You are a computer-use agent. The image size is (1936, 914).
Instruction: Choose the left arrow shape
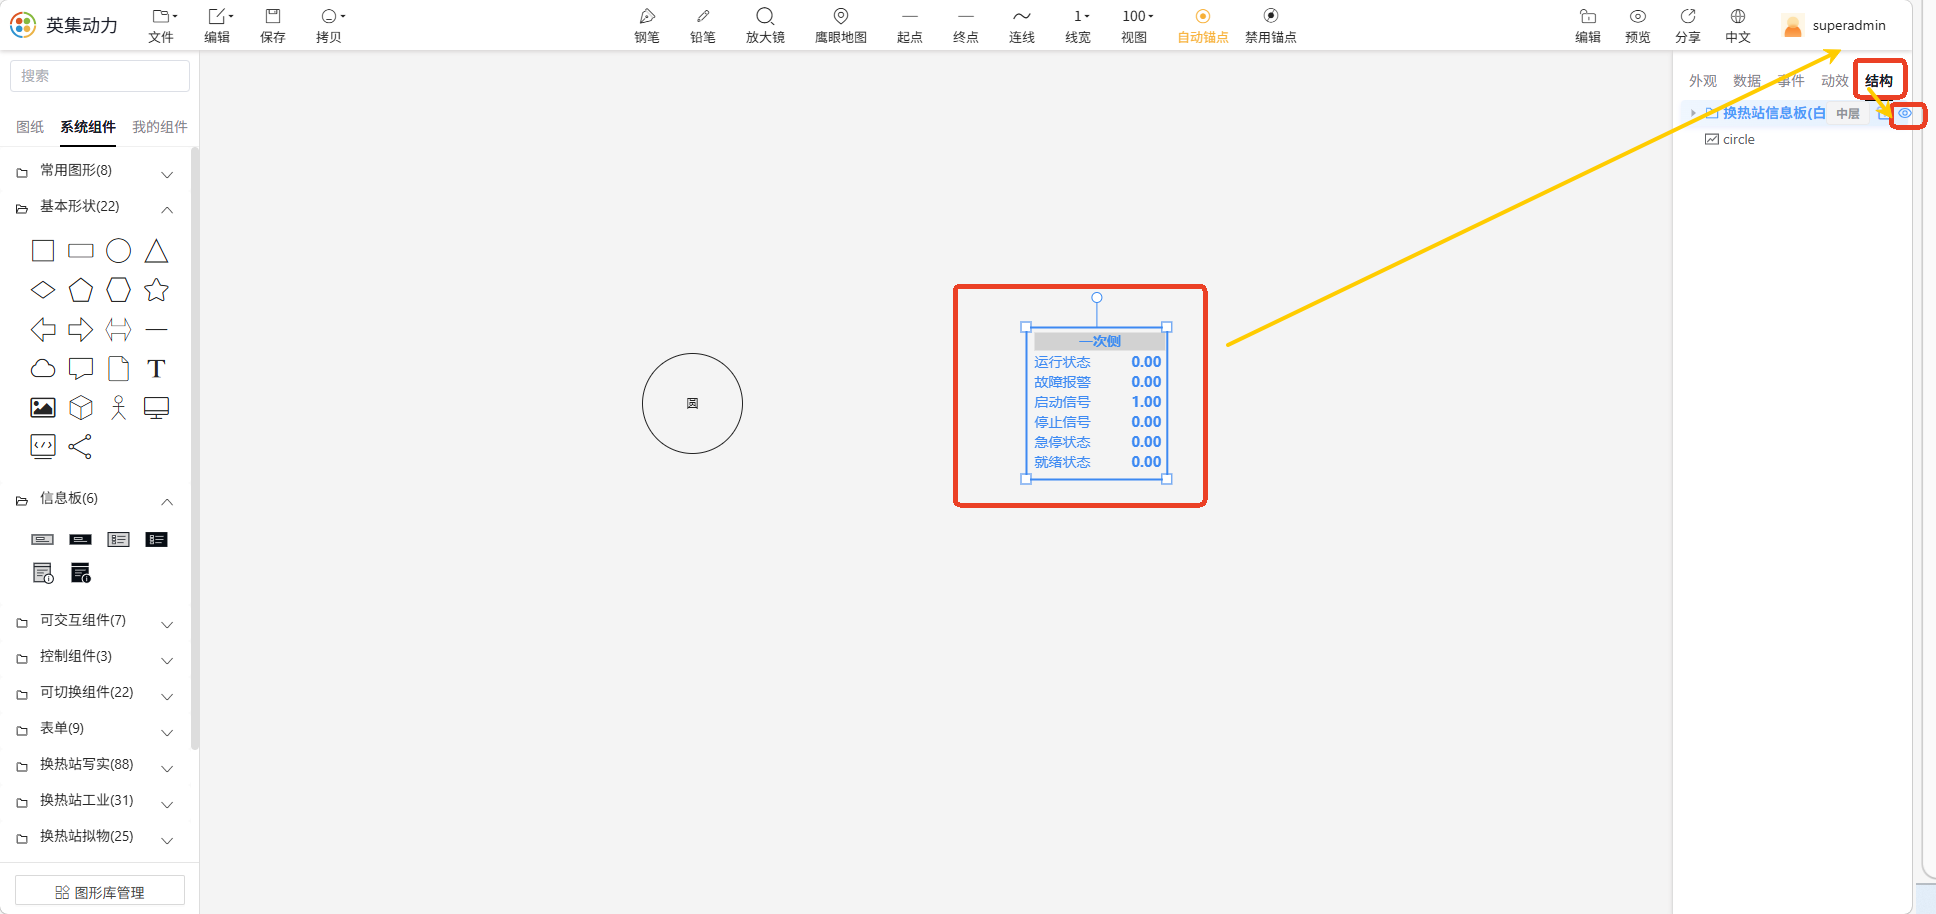click(x=43, y=329)
